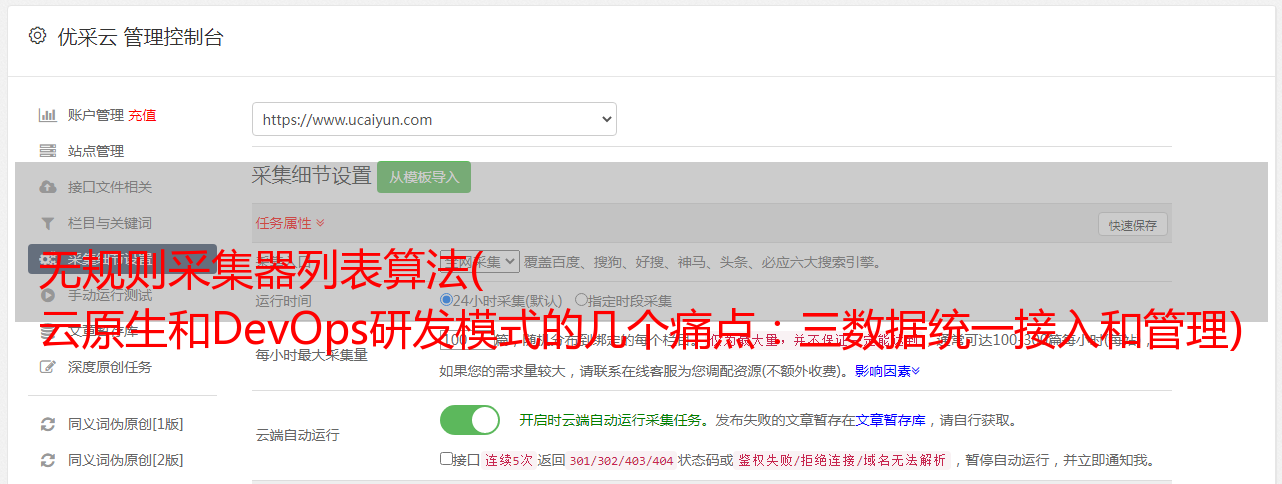This screenshot has width=1282, height=484.
Task: Check the 接口 连续5次 checkbox
Action: click(446, 459)
